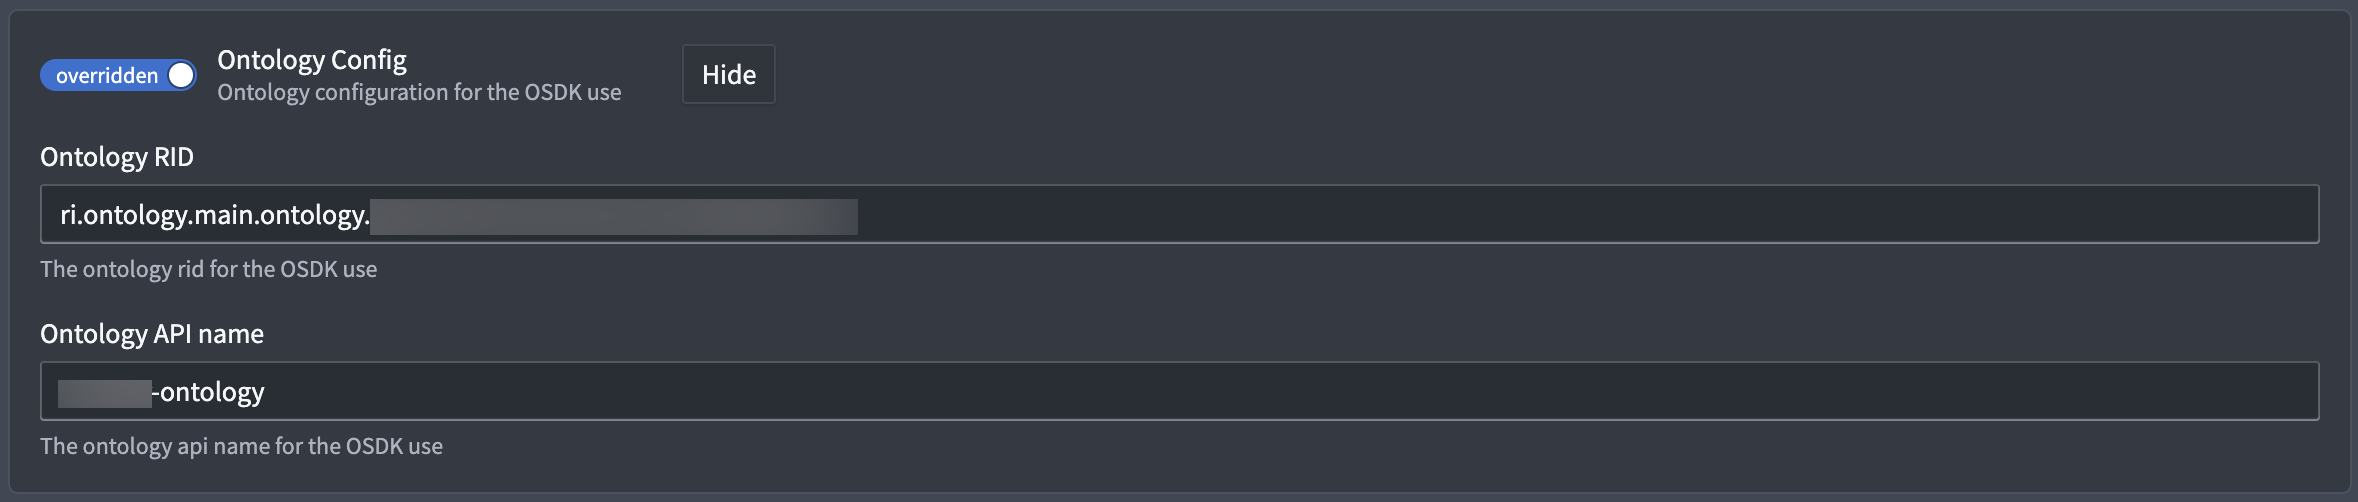Focus the Ontology API name input field
Screen dimensions: 2358x502
tap(1180, 391)
